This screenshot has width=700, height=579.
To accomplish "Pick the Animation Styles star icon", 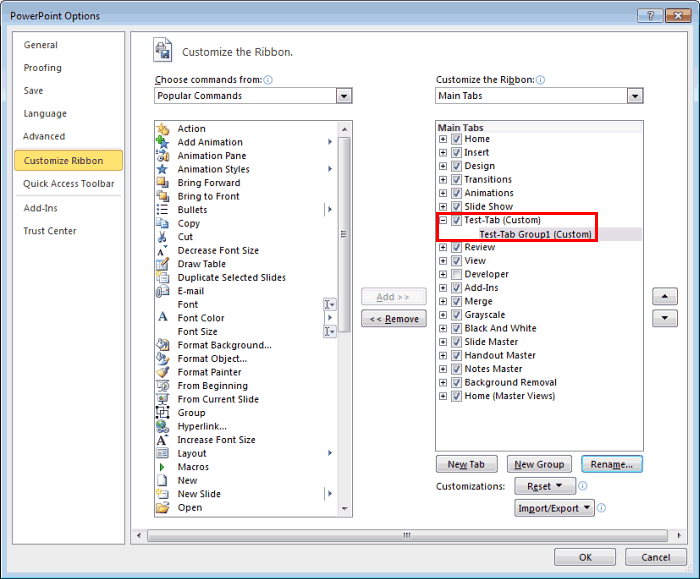I will 163,169.
